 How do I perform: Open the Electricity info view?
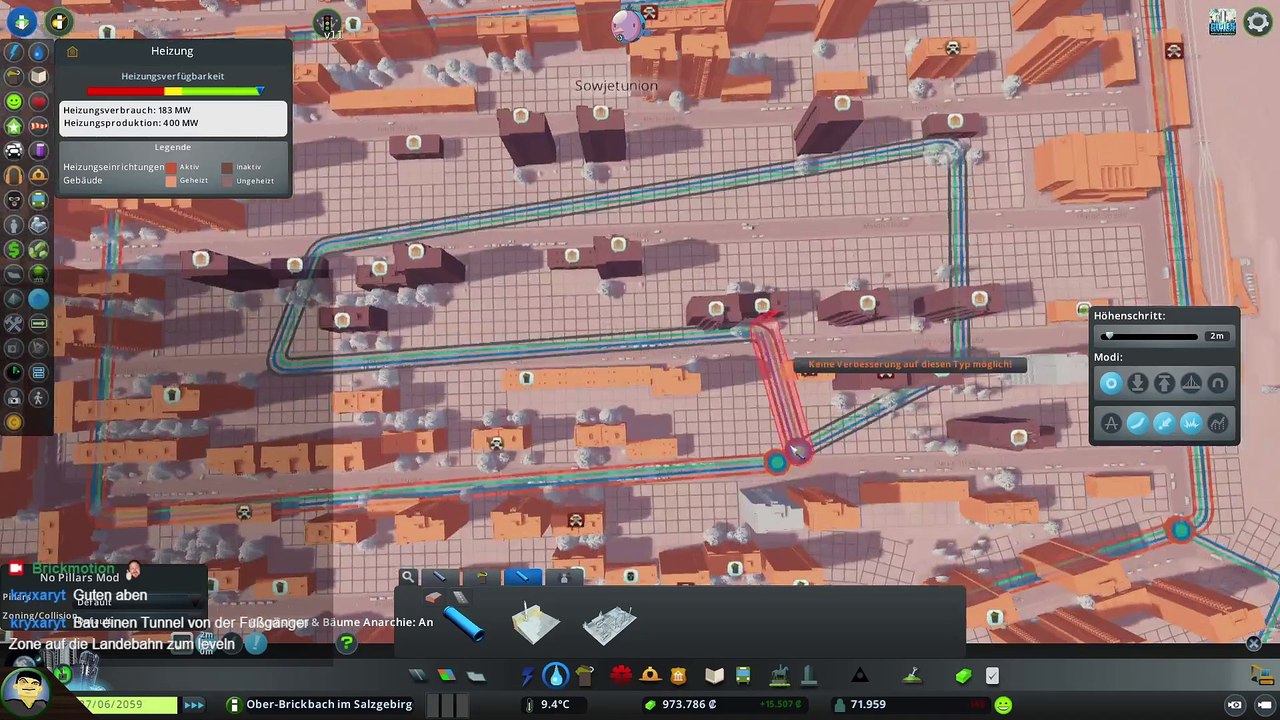coord(14,52)
